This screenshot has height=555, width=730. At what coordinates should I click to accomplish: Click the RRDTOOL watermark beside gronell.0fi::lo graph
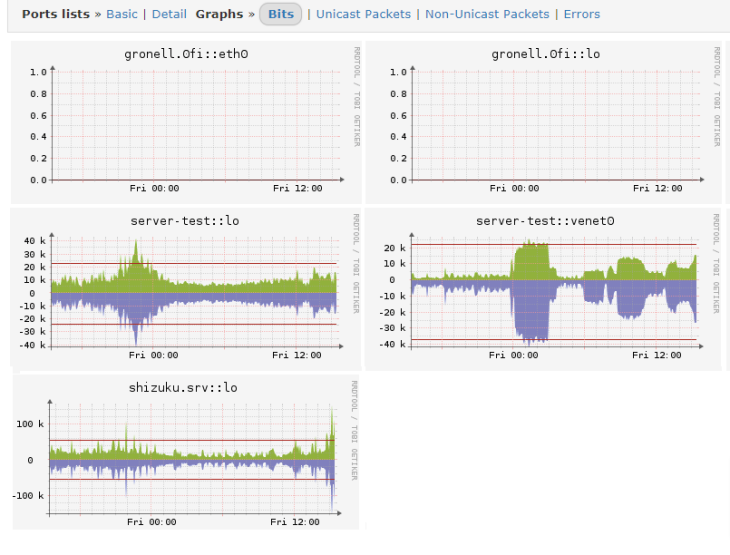715,95
